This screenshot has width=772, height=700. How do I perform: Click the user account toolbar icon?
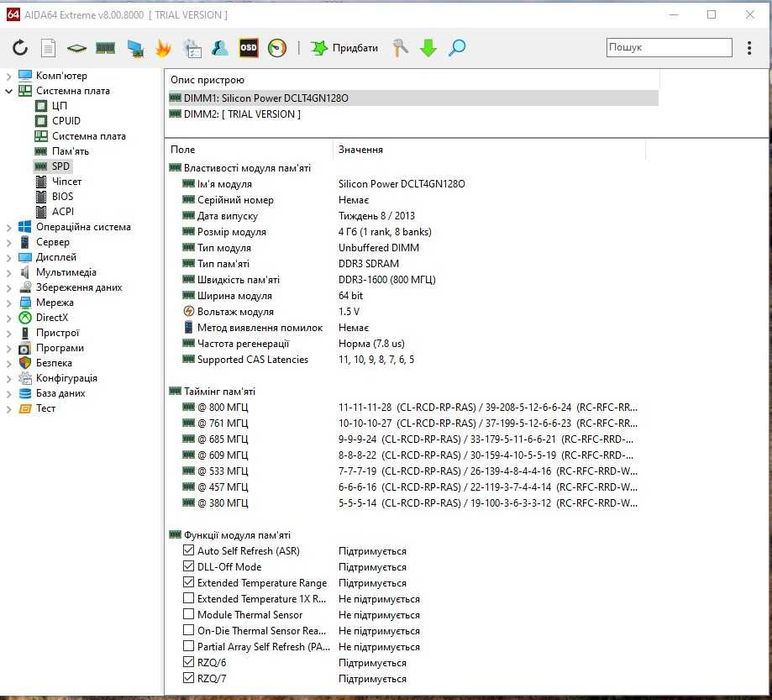coord(220,48)
